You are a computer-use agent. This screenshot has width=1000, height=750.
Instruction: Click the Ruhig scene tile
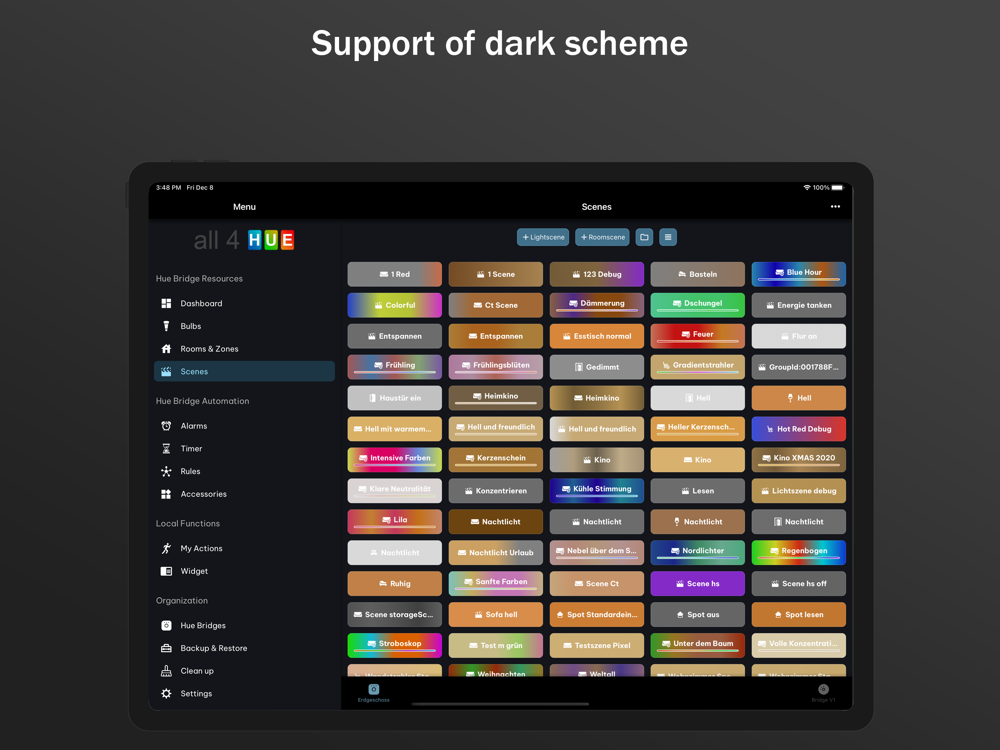(x=395, y=584)
